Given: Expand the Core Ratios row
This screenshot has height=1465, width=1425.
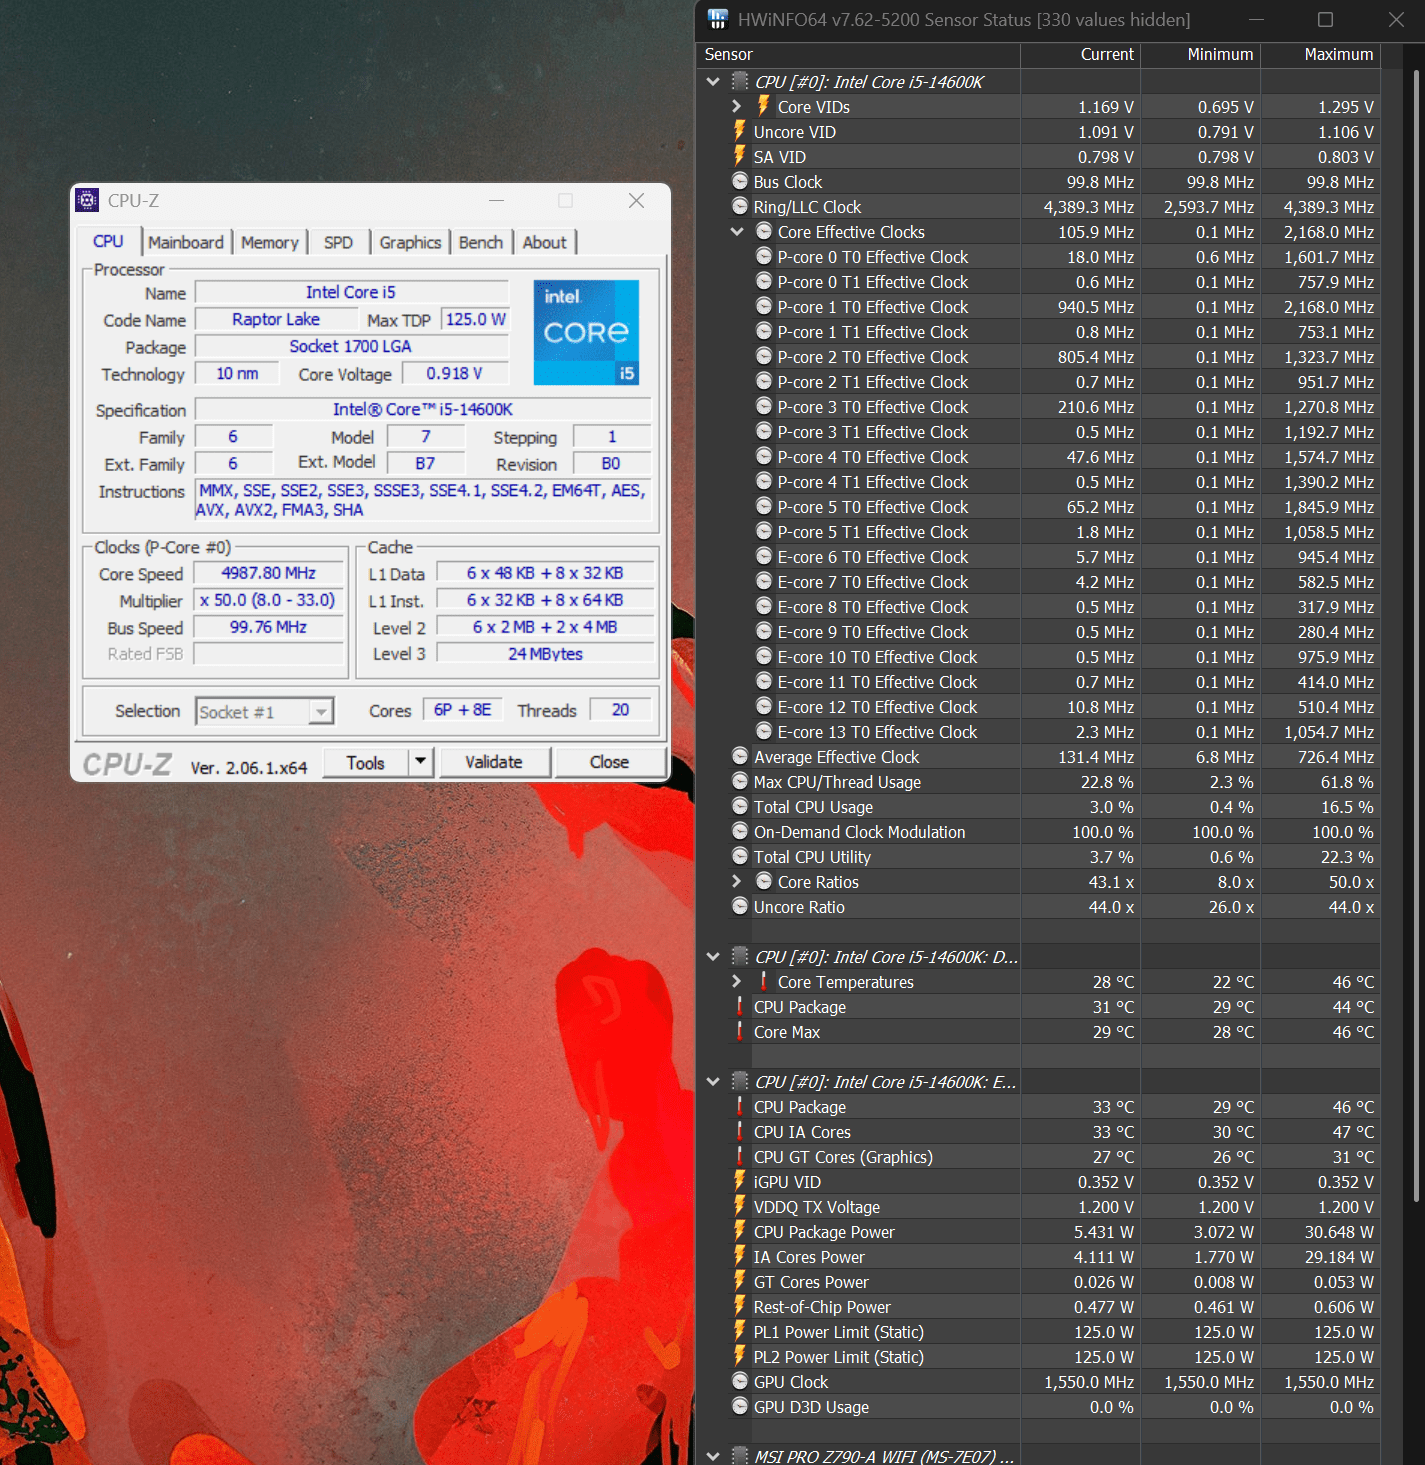Looking at the screenshot, I should point(737,881).
